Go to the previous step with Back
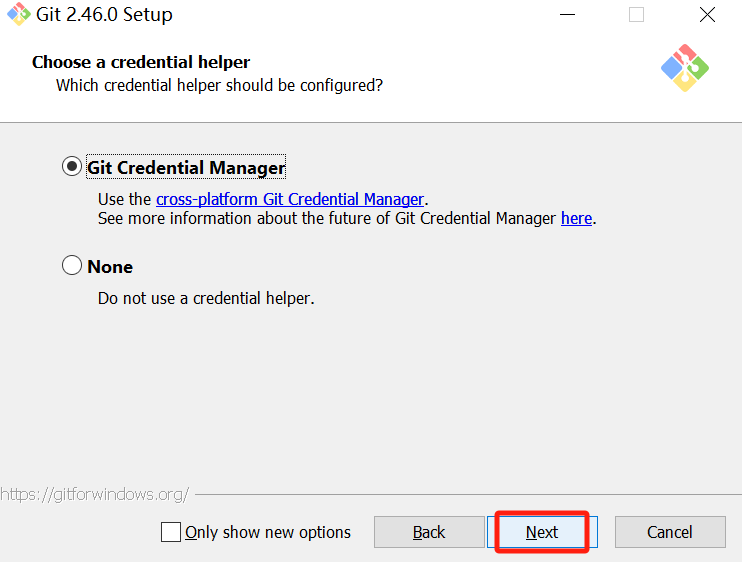The width and height of the screenshot is (742, 562). click(429, 532)
